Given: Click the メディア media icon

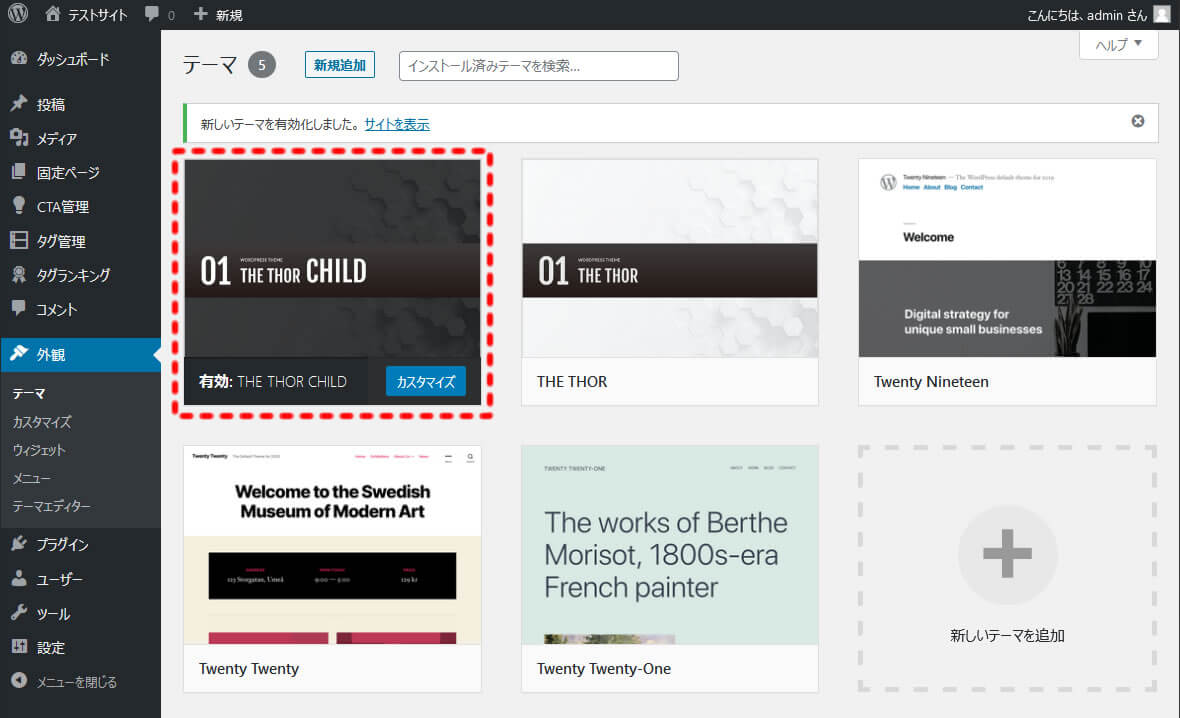Looking at the screenshot, I should point(19,138).
